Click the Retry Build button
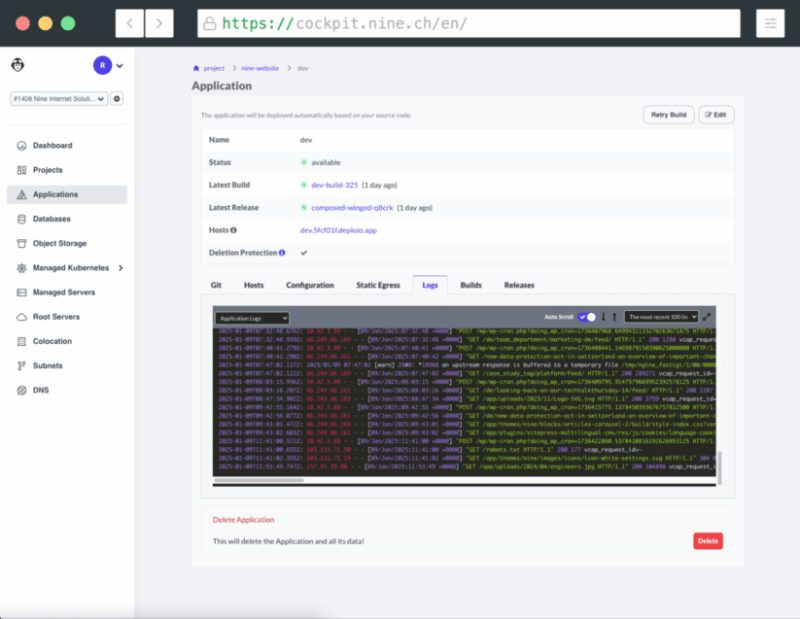The width and height of the screenshot is (800, 619). pos(668,115)
